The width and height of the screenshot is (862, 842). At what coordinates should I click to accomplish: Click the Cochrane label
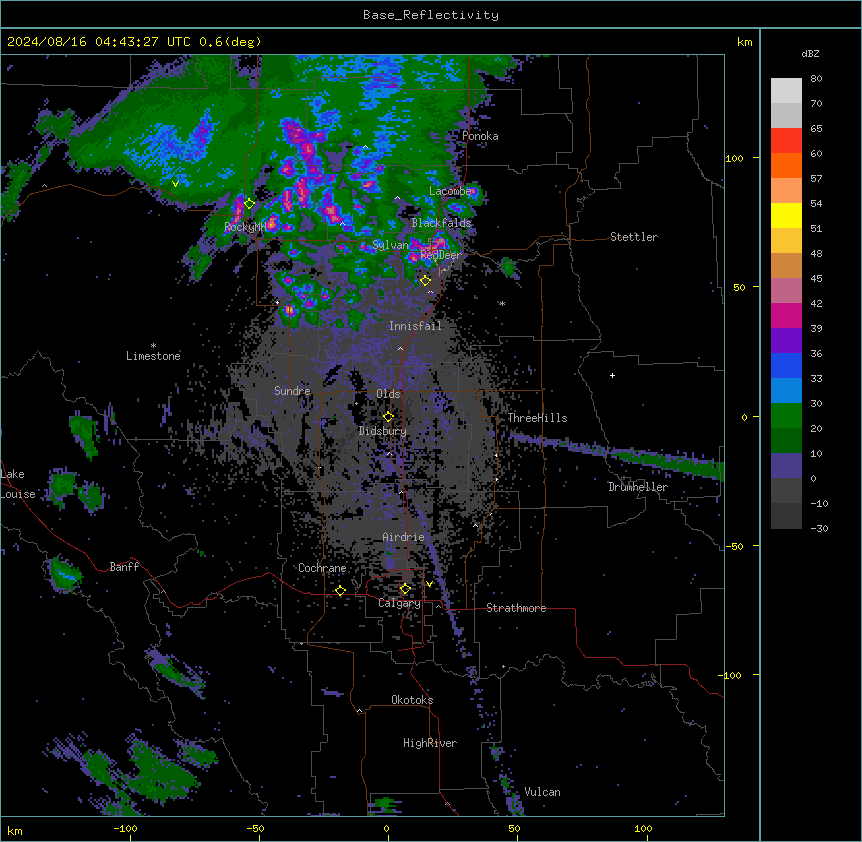(x=322, y=568)
